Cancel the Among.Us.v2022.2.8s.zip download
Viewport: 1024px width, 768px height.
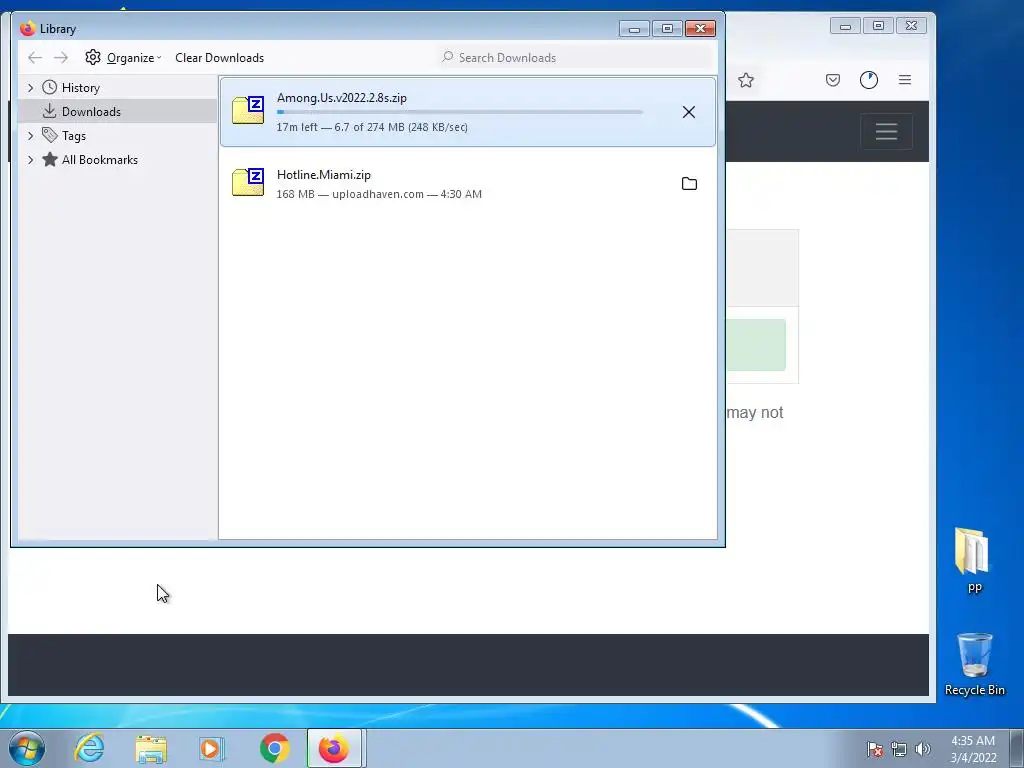[688, 112]
